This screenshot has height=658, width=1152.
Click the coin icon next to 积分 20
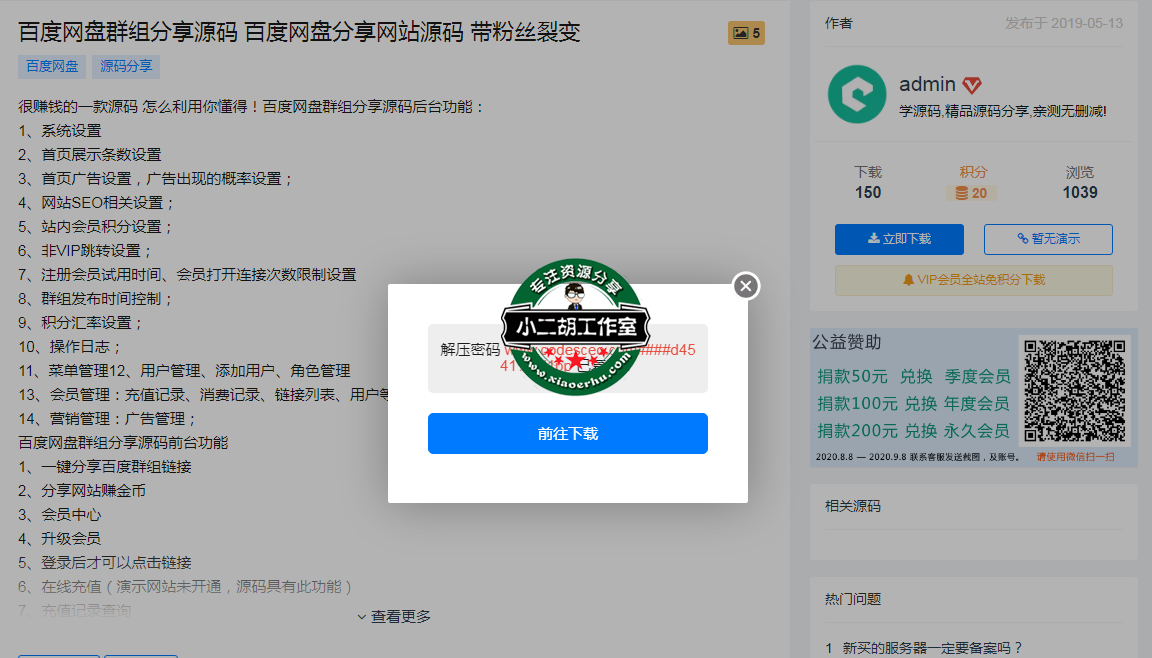pyautogui.click(x=959, y=192)
